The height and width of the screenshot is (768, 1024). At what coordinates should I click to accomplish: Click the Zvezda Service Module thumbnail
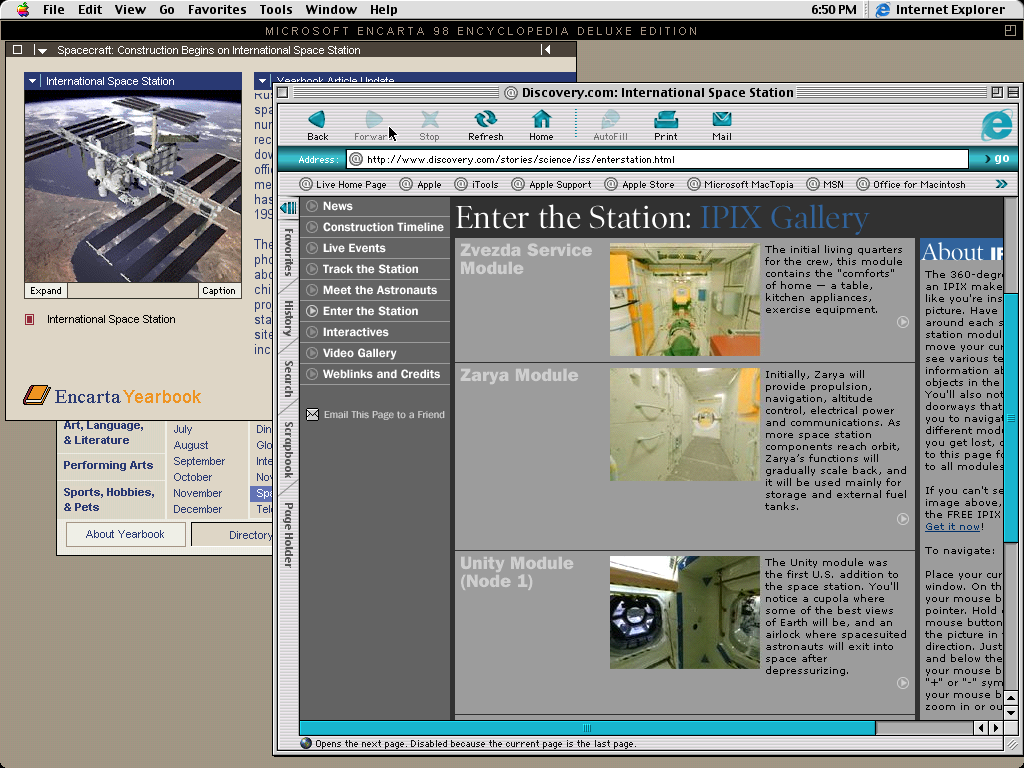(x=684, y=299)
